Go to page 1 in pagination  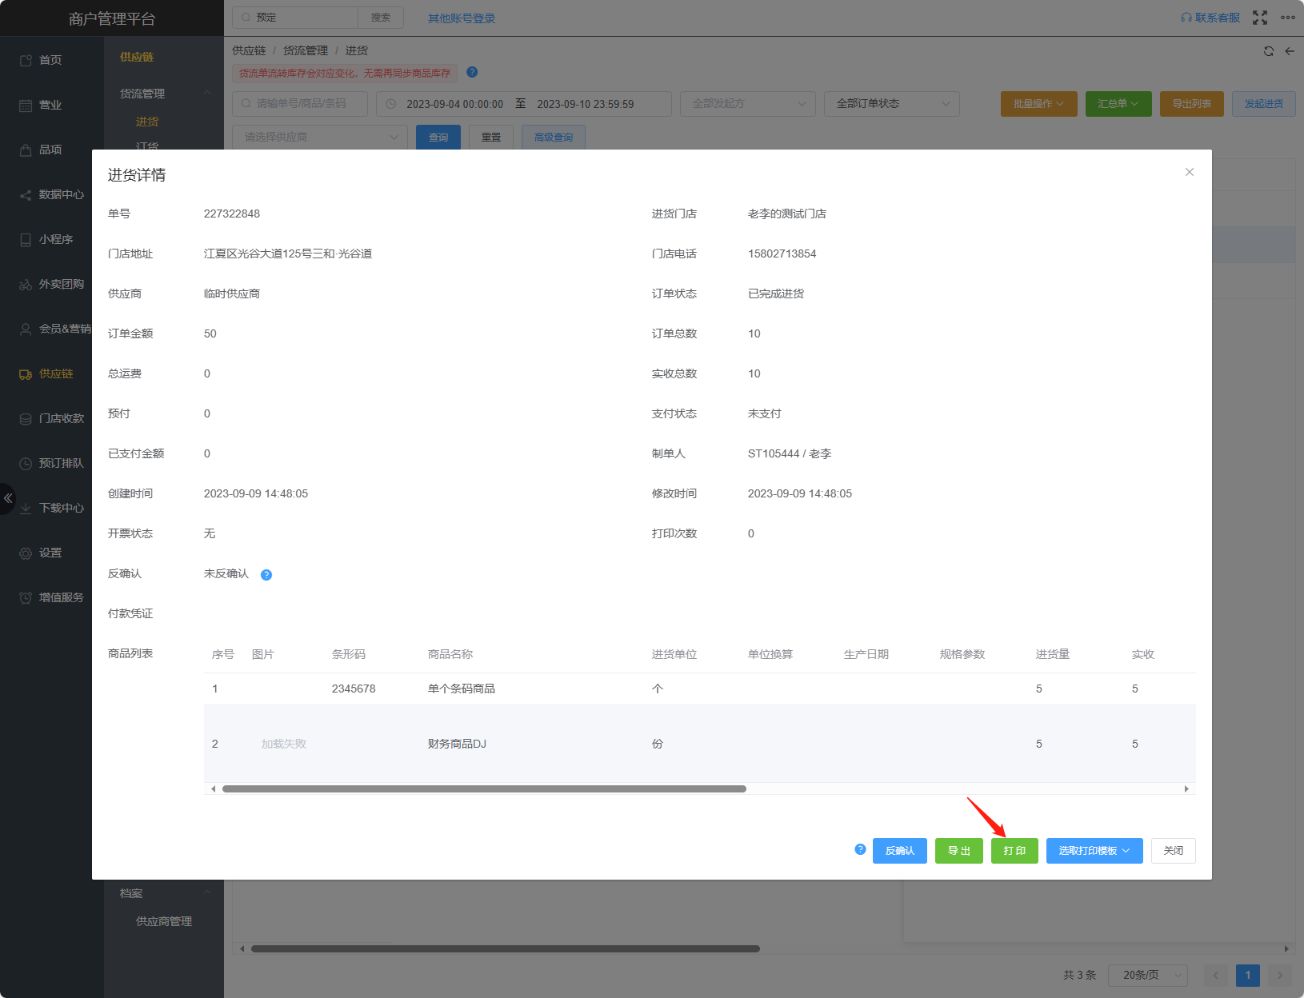tap(1248, 975)
